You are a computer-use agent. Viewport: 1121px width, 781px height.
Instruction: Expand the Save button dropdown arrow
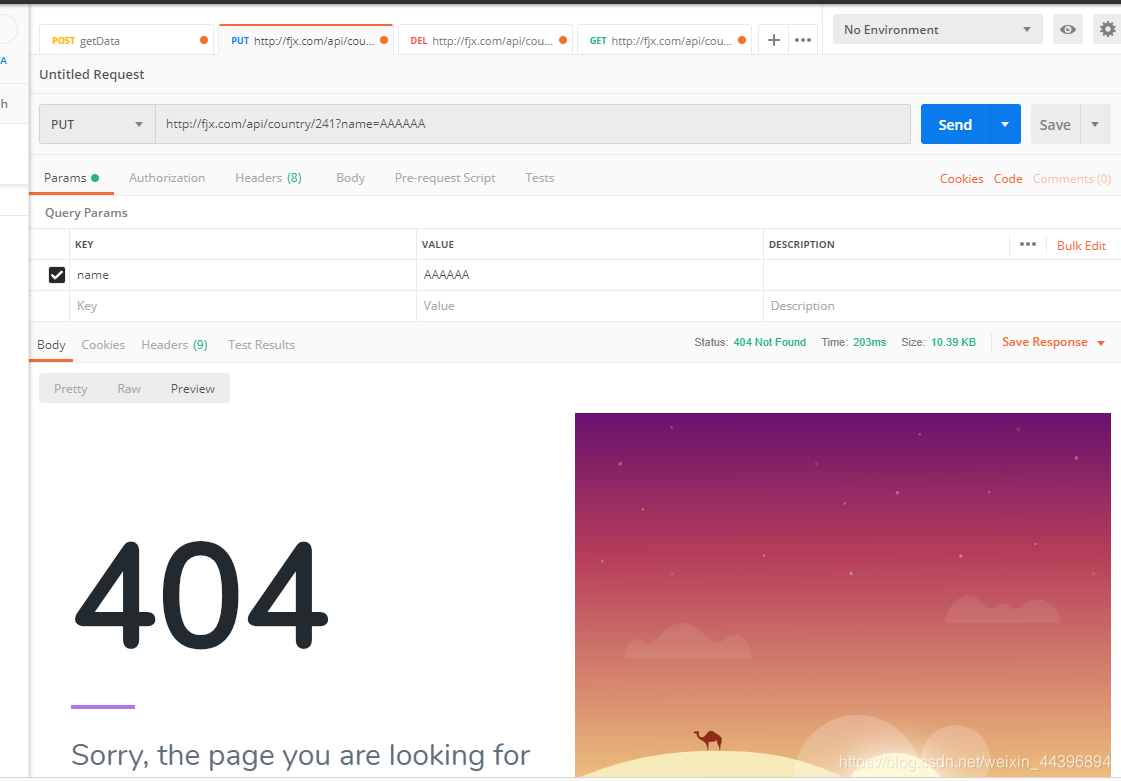tap(1095, 124)
